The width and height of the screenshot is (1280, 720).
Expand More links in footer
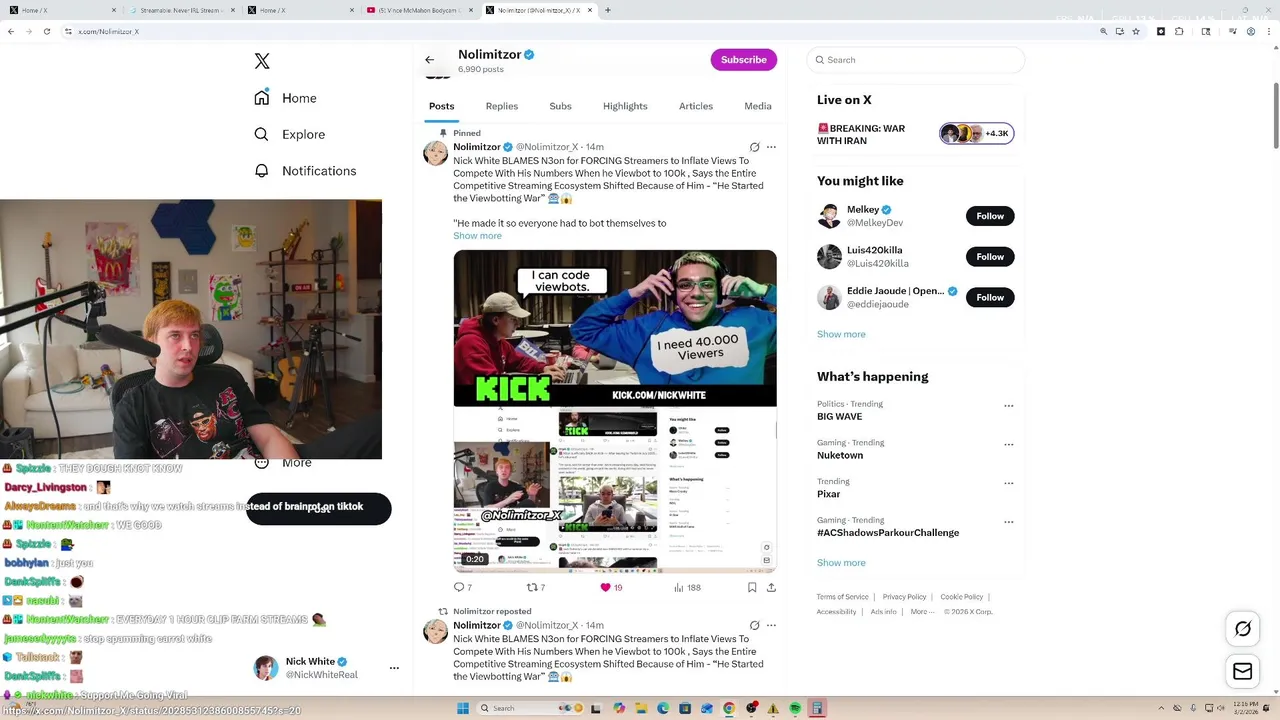point(922,611)
